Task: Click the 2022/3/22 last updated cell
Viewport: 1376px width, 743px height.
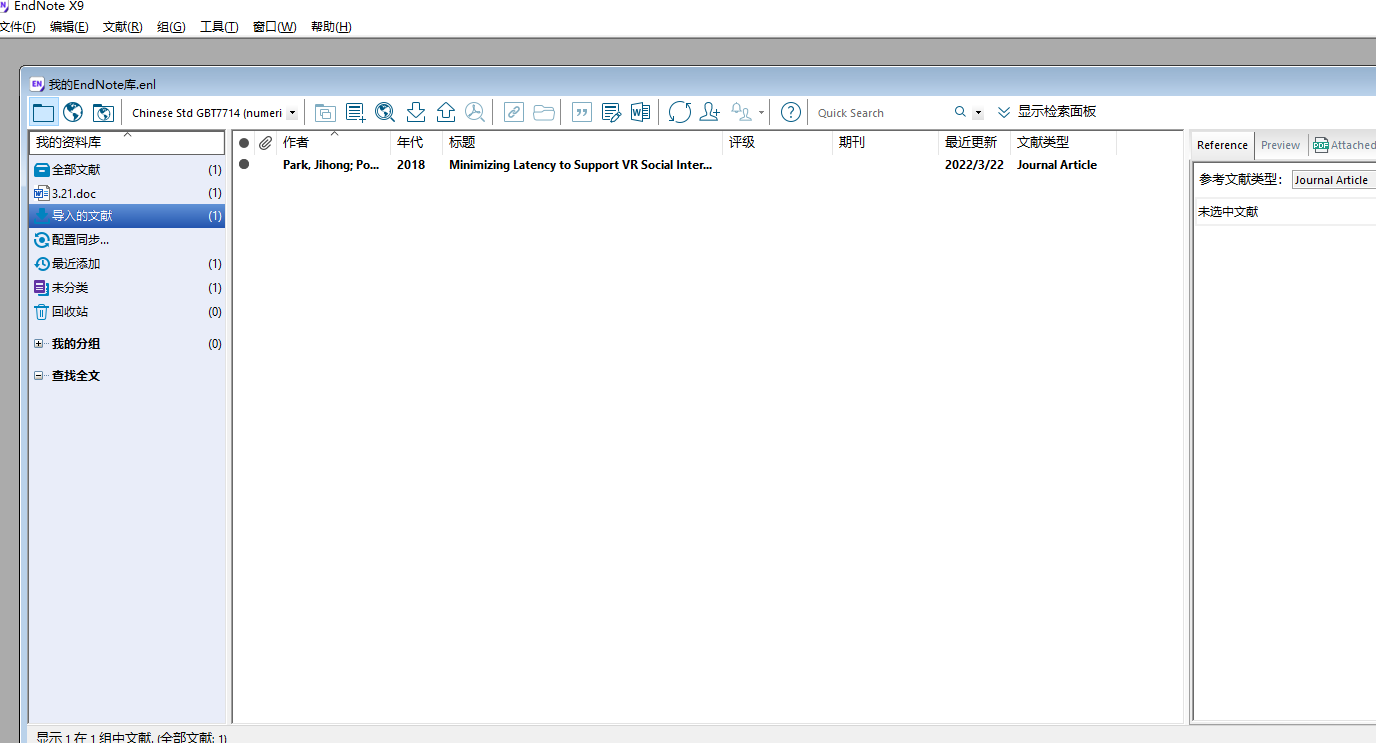Action: 974,165
